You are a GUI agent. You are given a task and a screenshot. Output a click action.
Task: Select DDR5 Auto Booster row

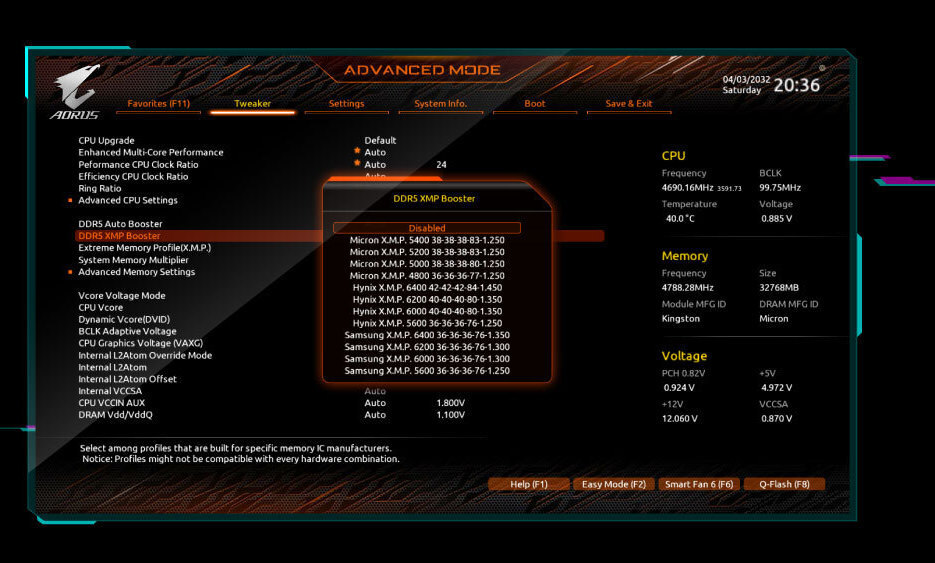(120, 224)
